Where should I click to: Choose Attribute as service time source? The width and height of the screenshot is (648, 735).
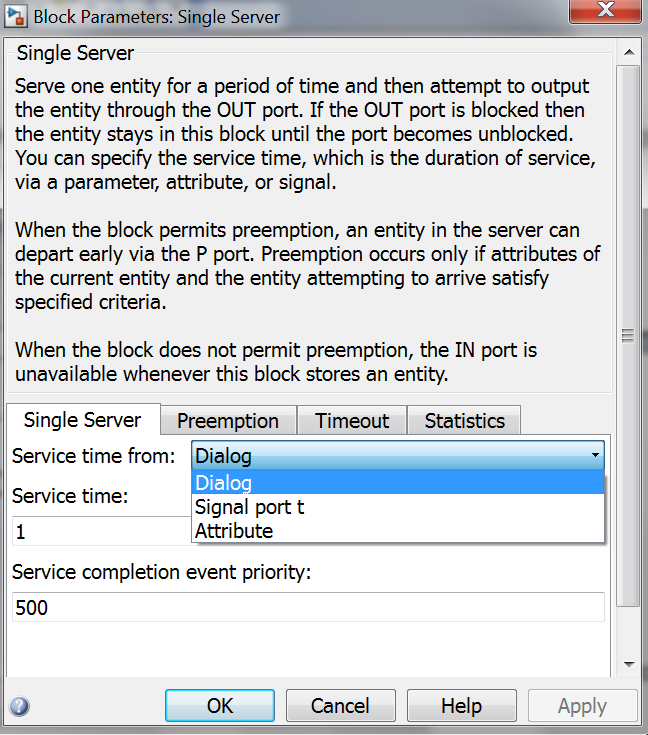point(398,531)
